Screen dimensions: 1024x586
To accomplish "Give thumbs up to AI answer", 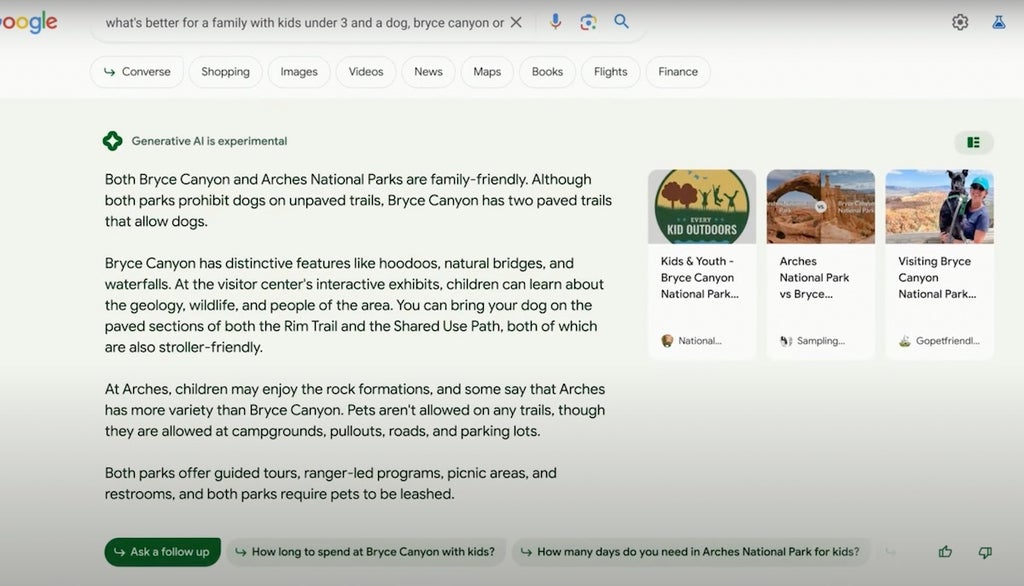I will [945, 552].
